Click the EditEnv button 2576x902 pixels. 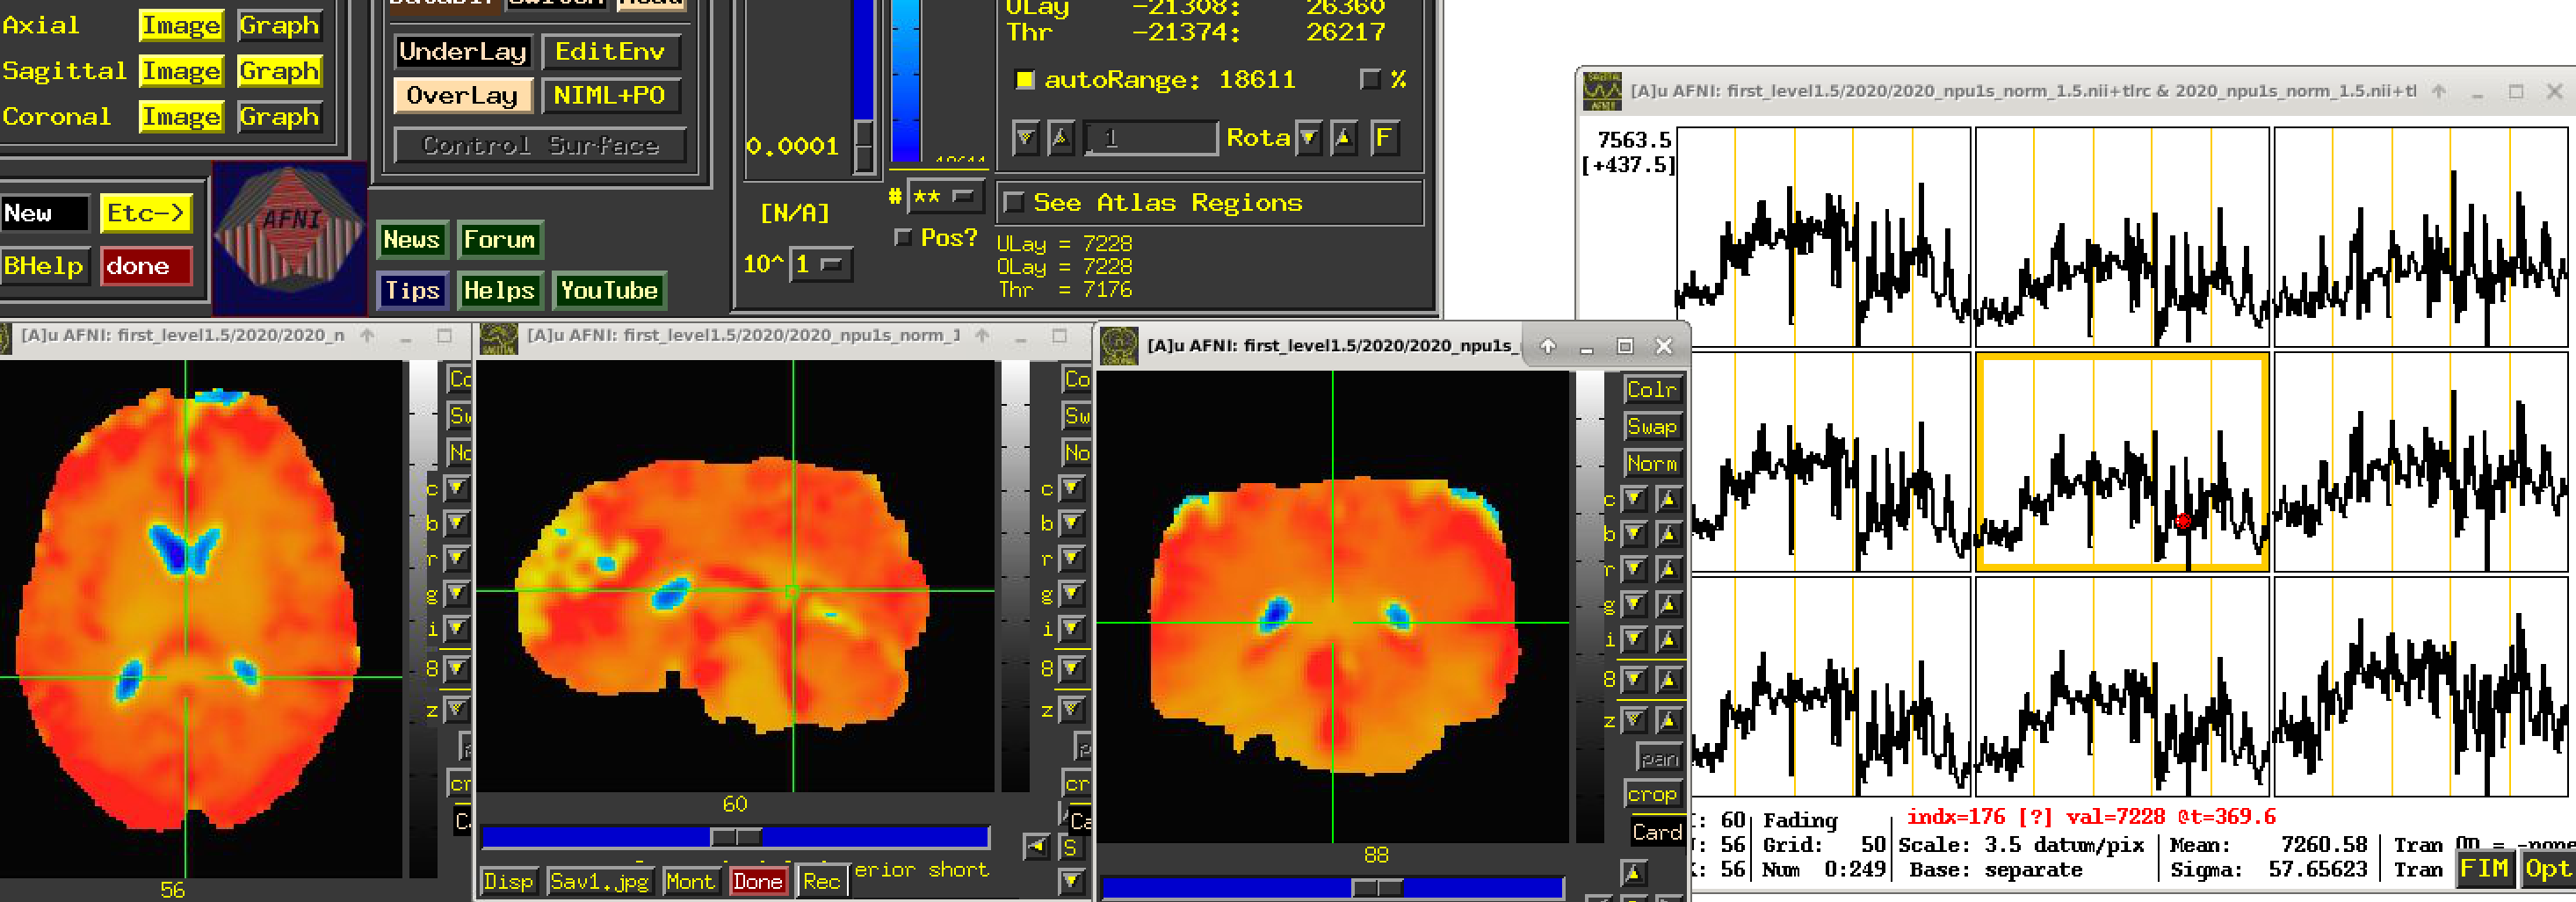pyautogui.click(x=610, y=52)
